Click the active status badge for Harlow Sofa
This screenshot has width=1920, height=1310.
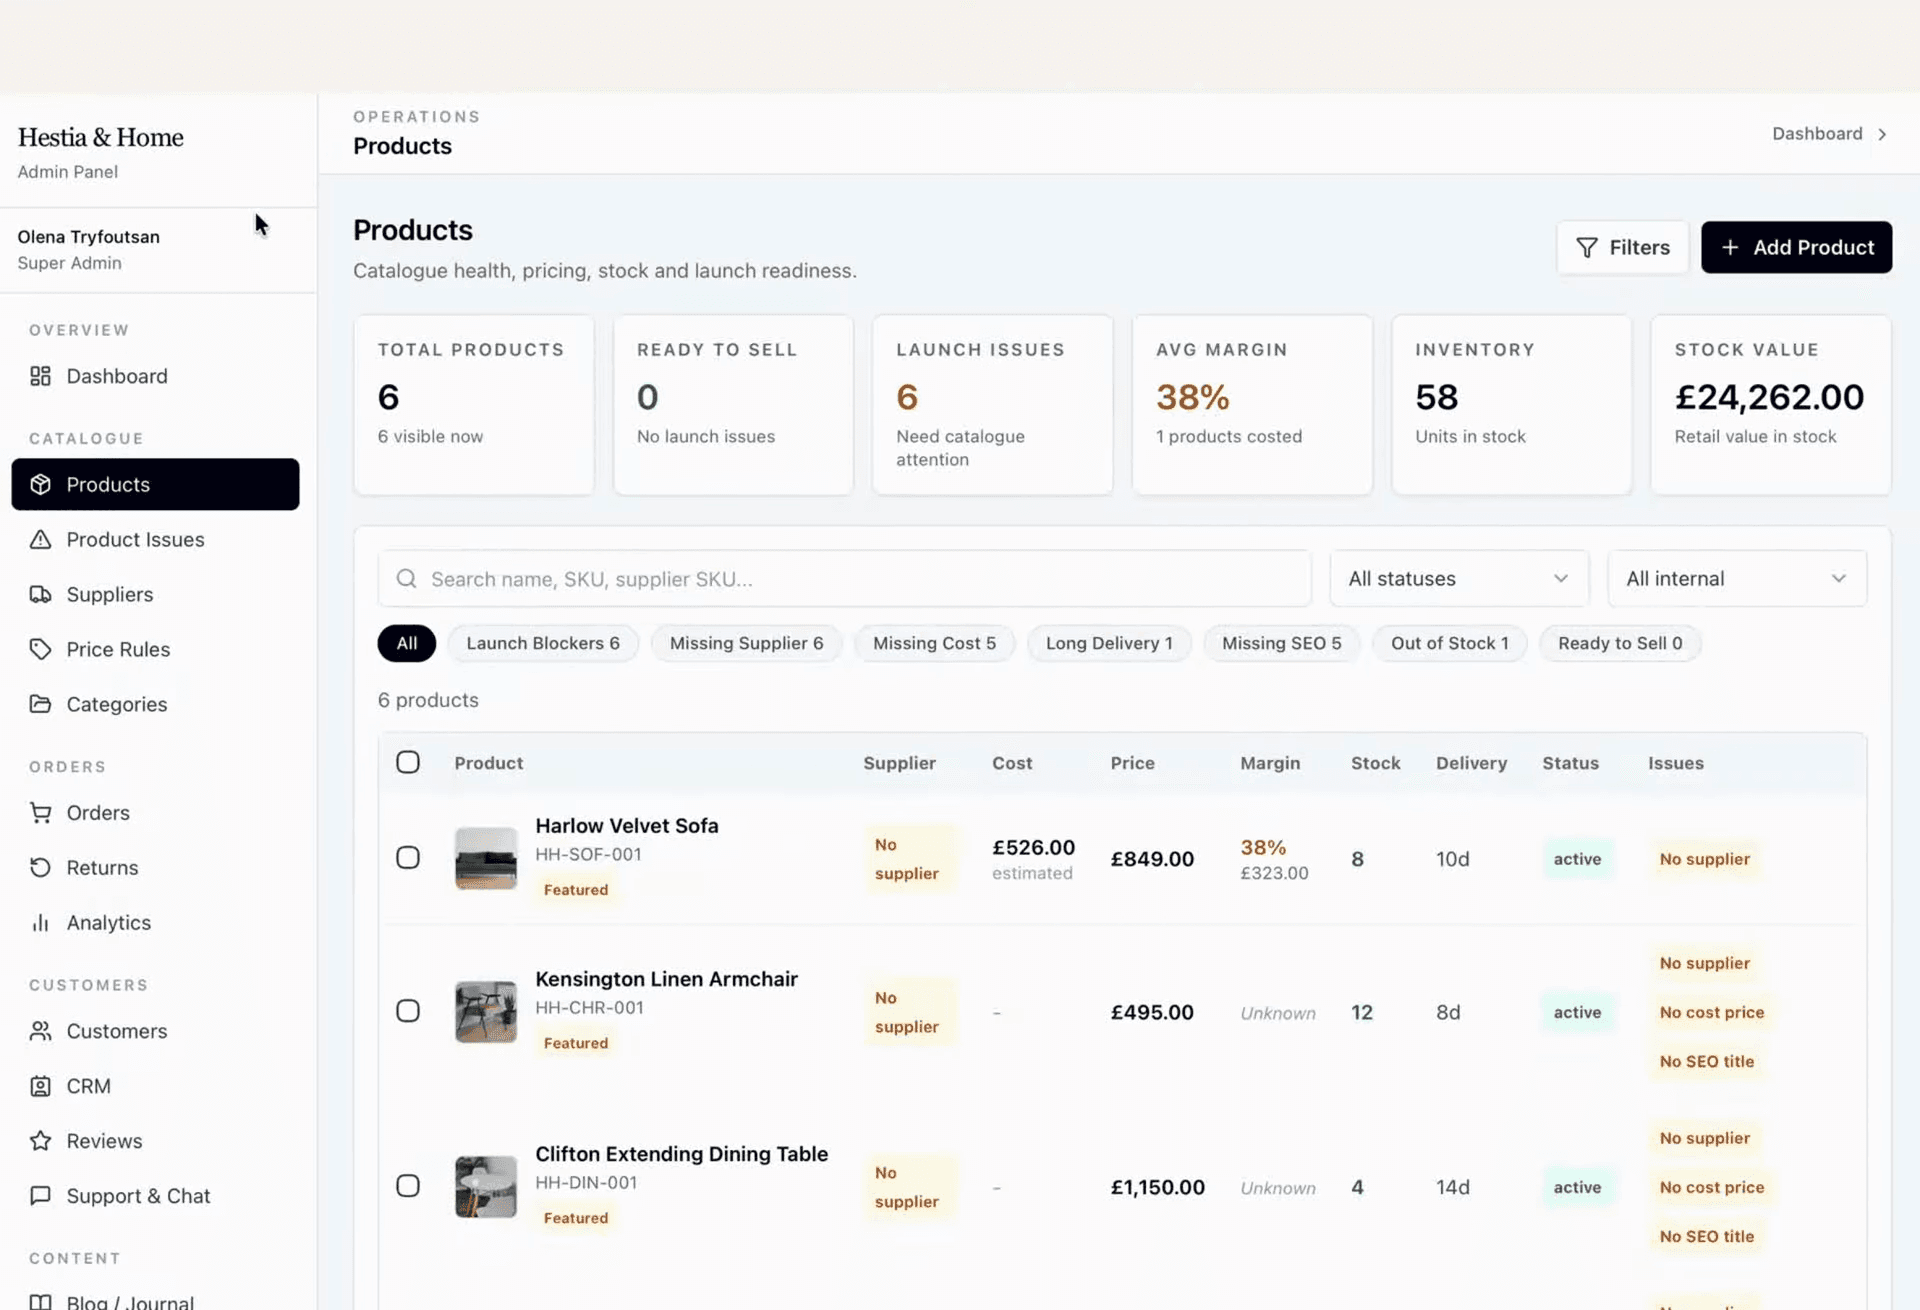(1577, 859)
